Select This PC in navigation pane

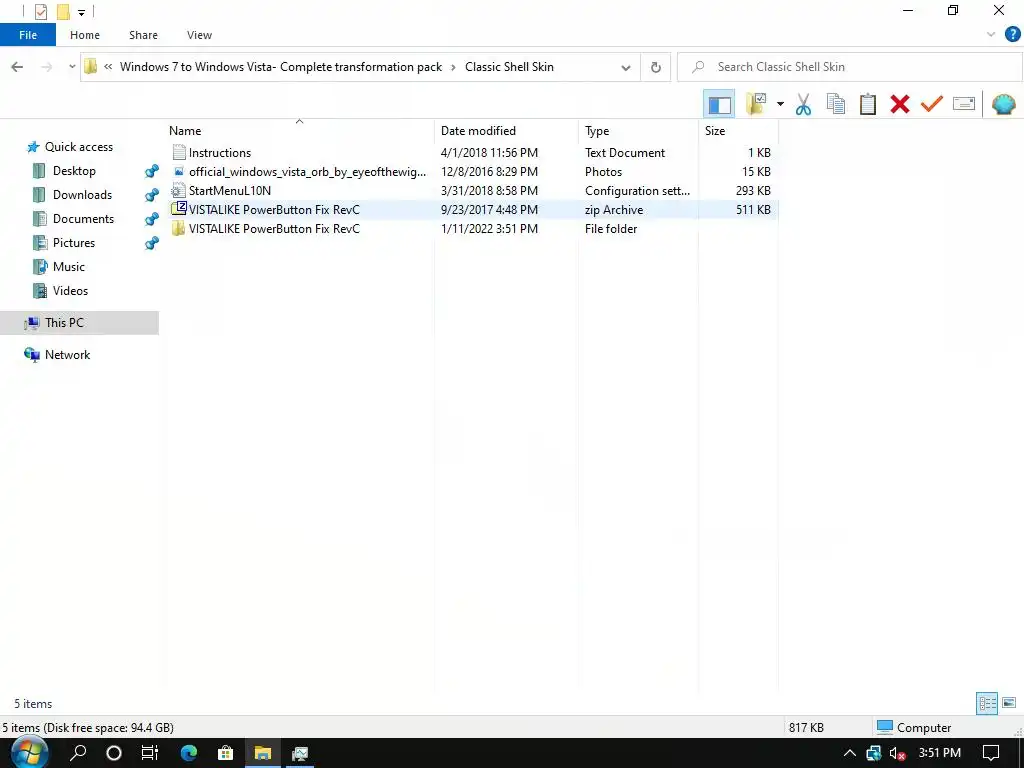[x=79, y=323]
